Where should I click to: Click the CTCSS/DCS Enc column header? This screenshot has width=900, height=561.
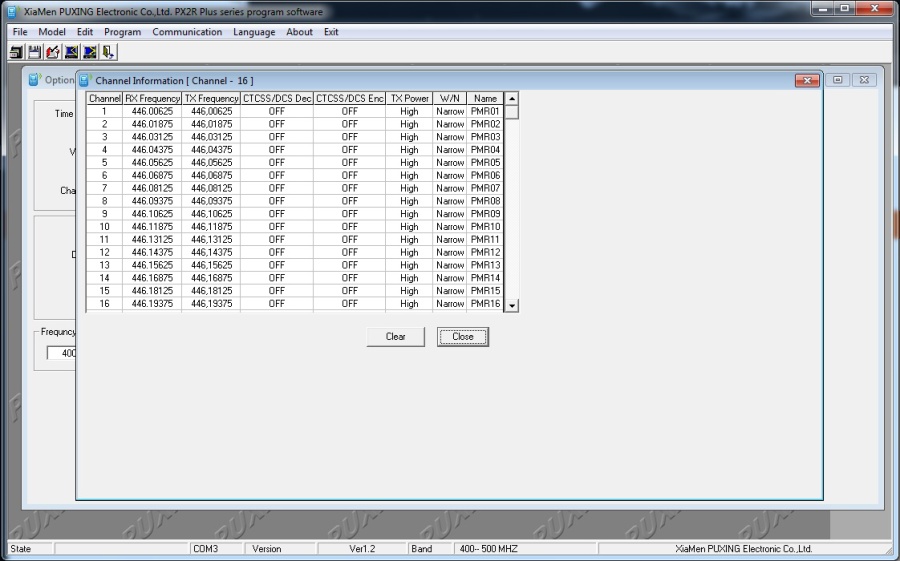(350, 99)
